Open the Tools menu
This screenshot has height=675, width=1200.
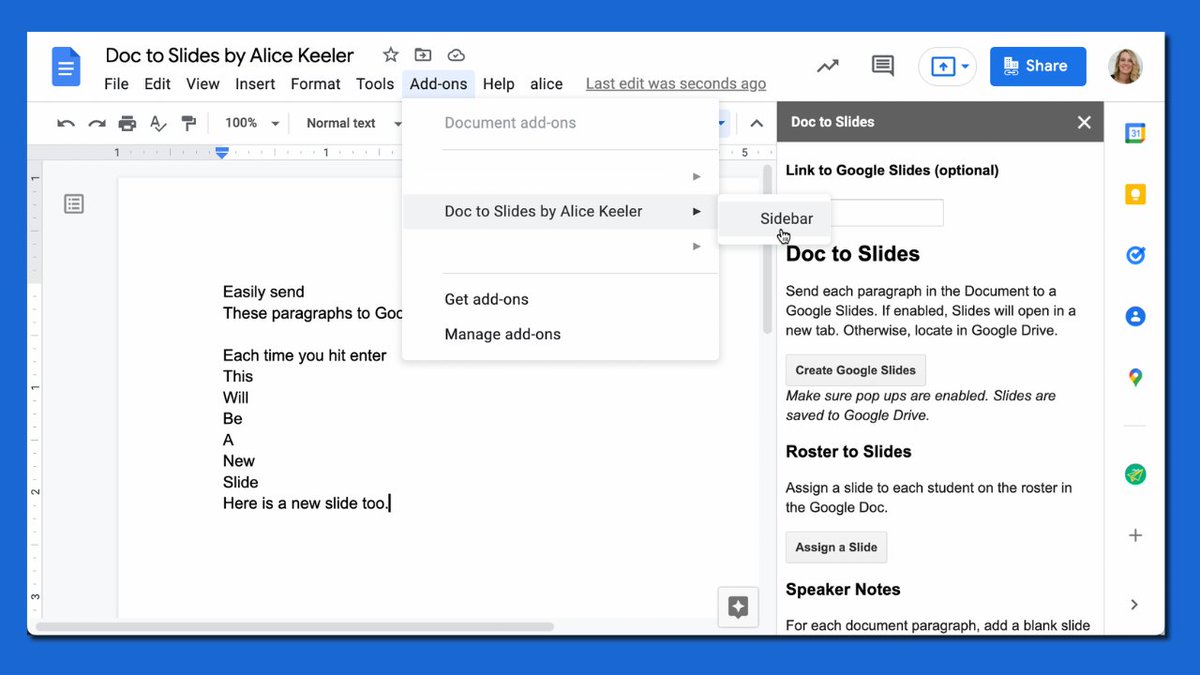coord(375,84)
